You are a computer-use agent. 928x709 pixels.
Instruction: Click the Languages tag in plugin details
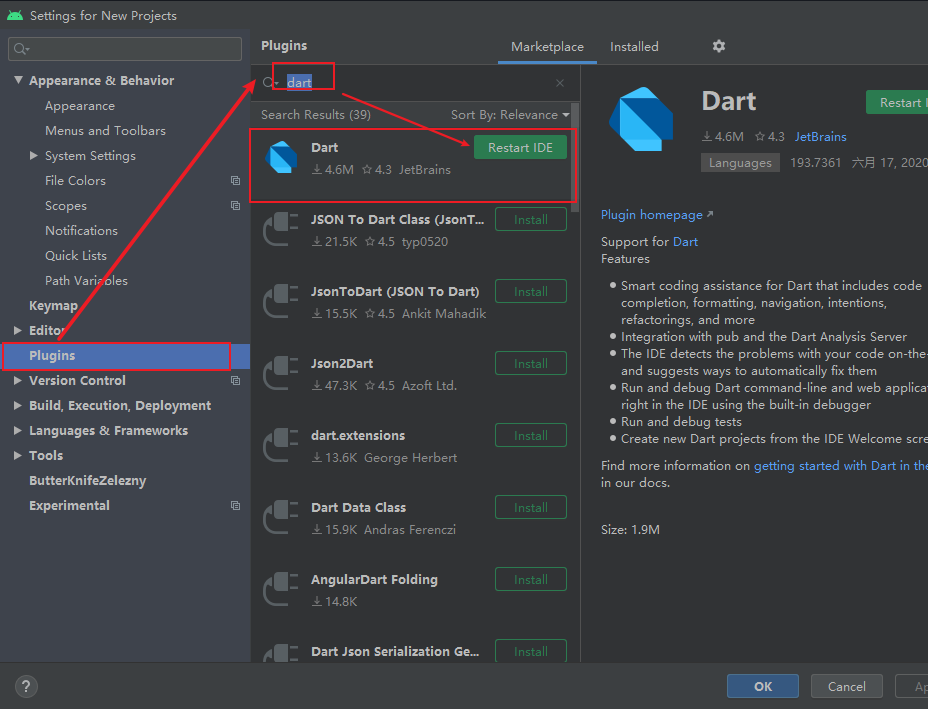click(x=740, y=163)
